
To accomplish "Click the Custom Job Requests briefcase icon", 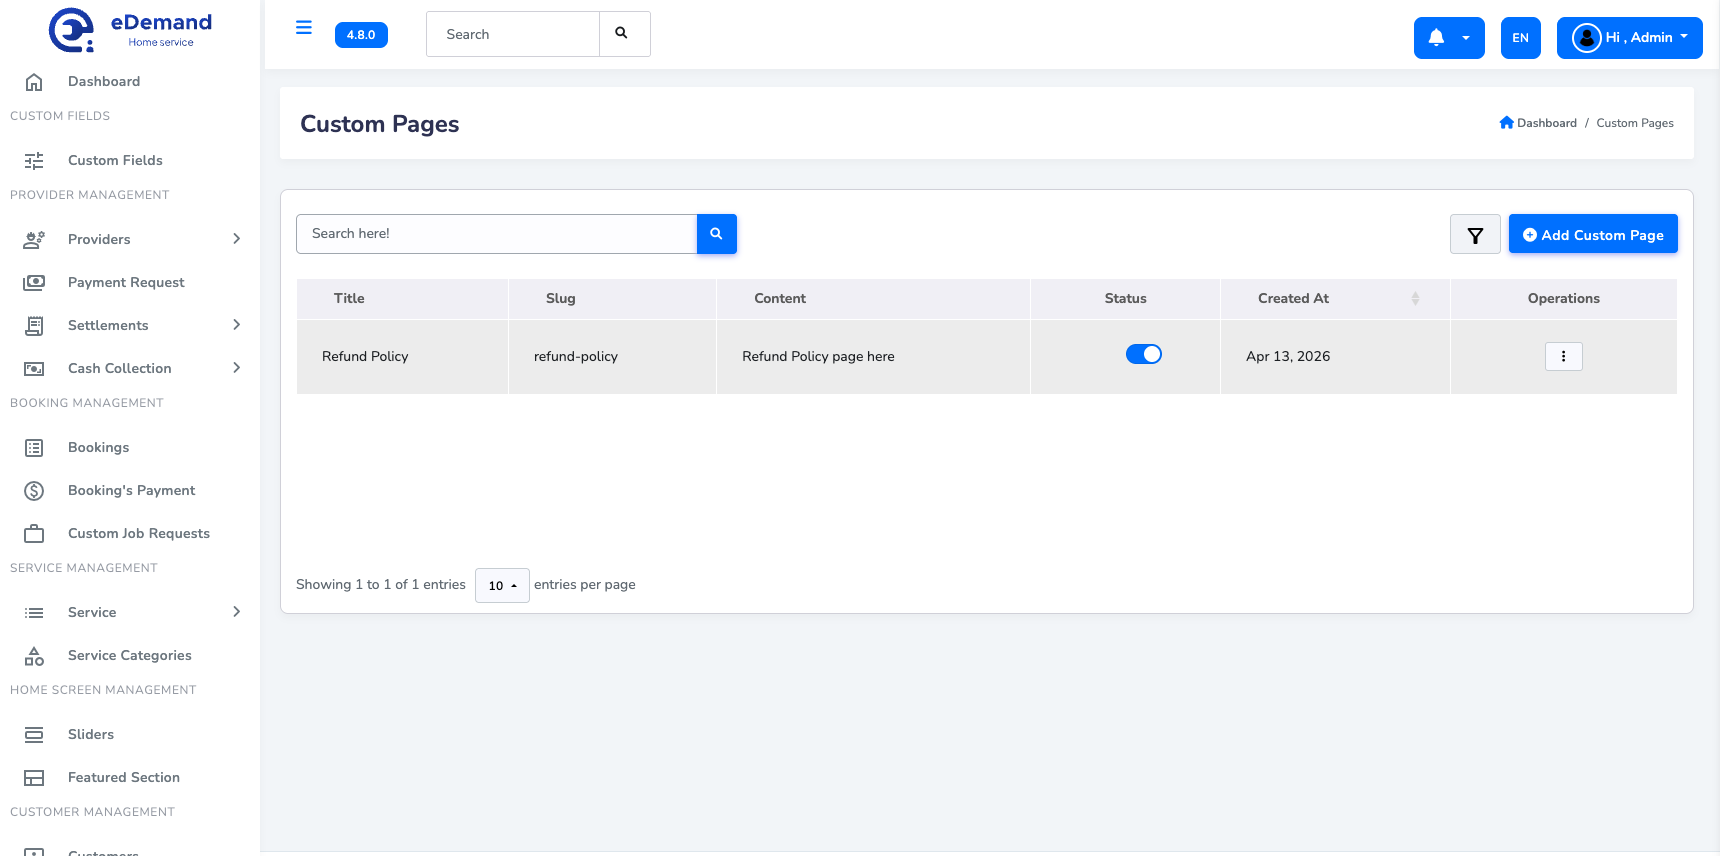I will [x=34, y=534].
